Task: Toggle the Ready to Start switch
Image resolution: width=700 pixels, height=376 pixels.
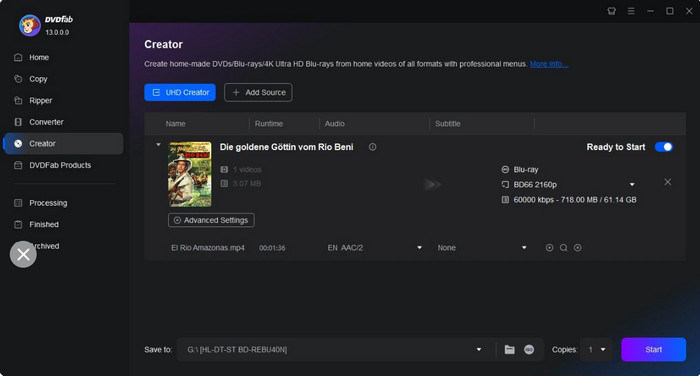Action: click(x=664, y=147)
